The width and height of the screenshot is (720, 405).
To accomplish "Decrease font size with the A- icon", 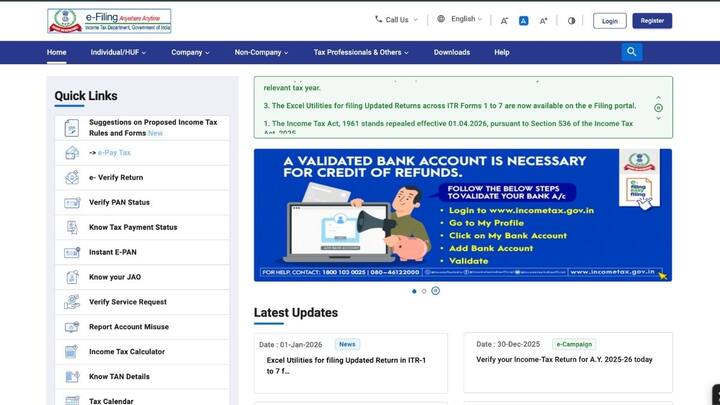I will (x=504, y=21).
